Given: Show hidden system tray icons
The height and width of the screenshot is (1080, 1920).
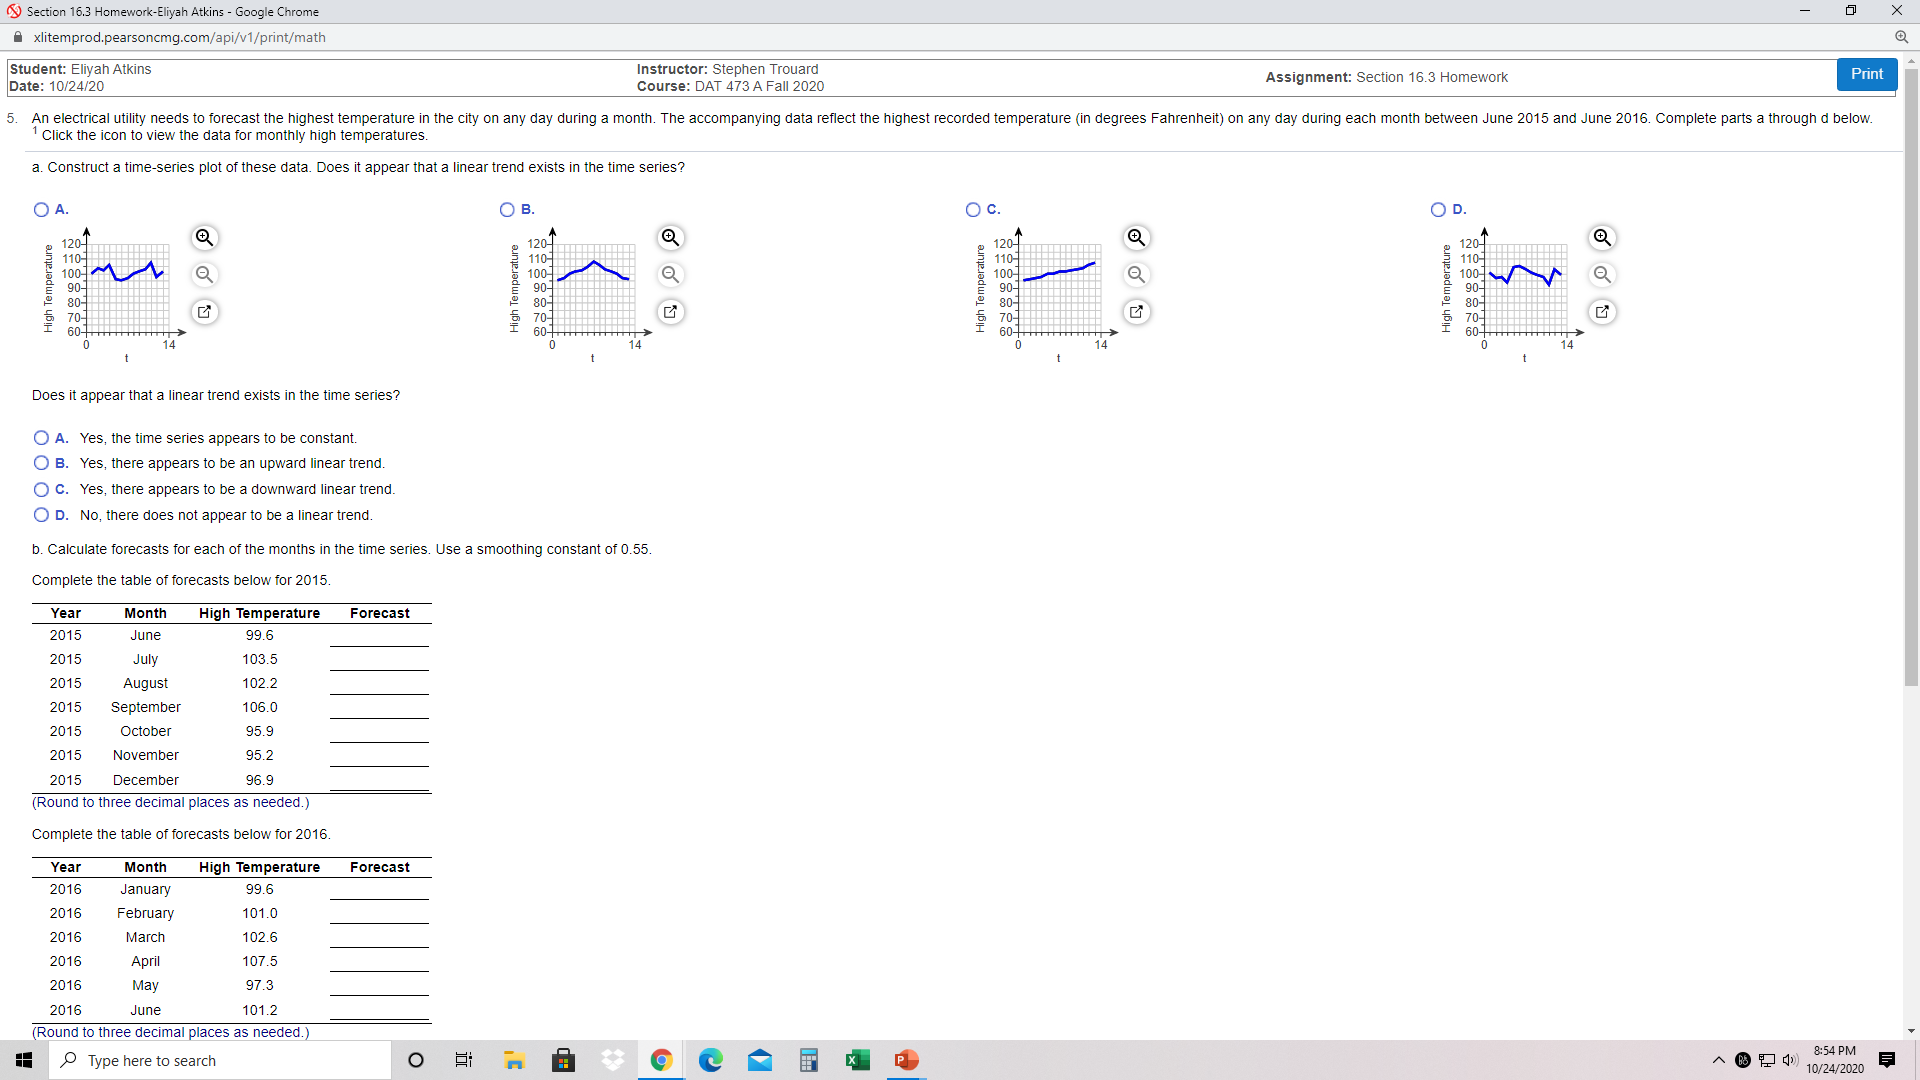Looking at the screenshot, I should point(1718,1060).
